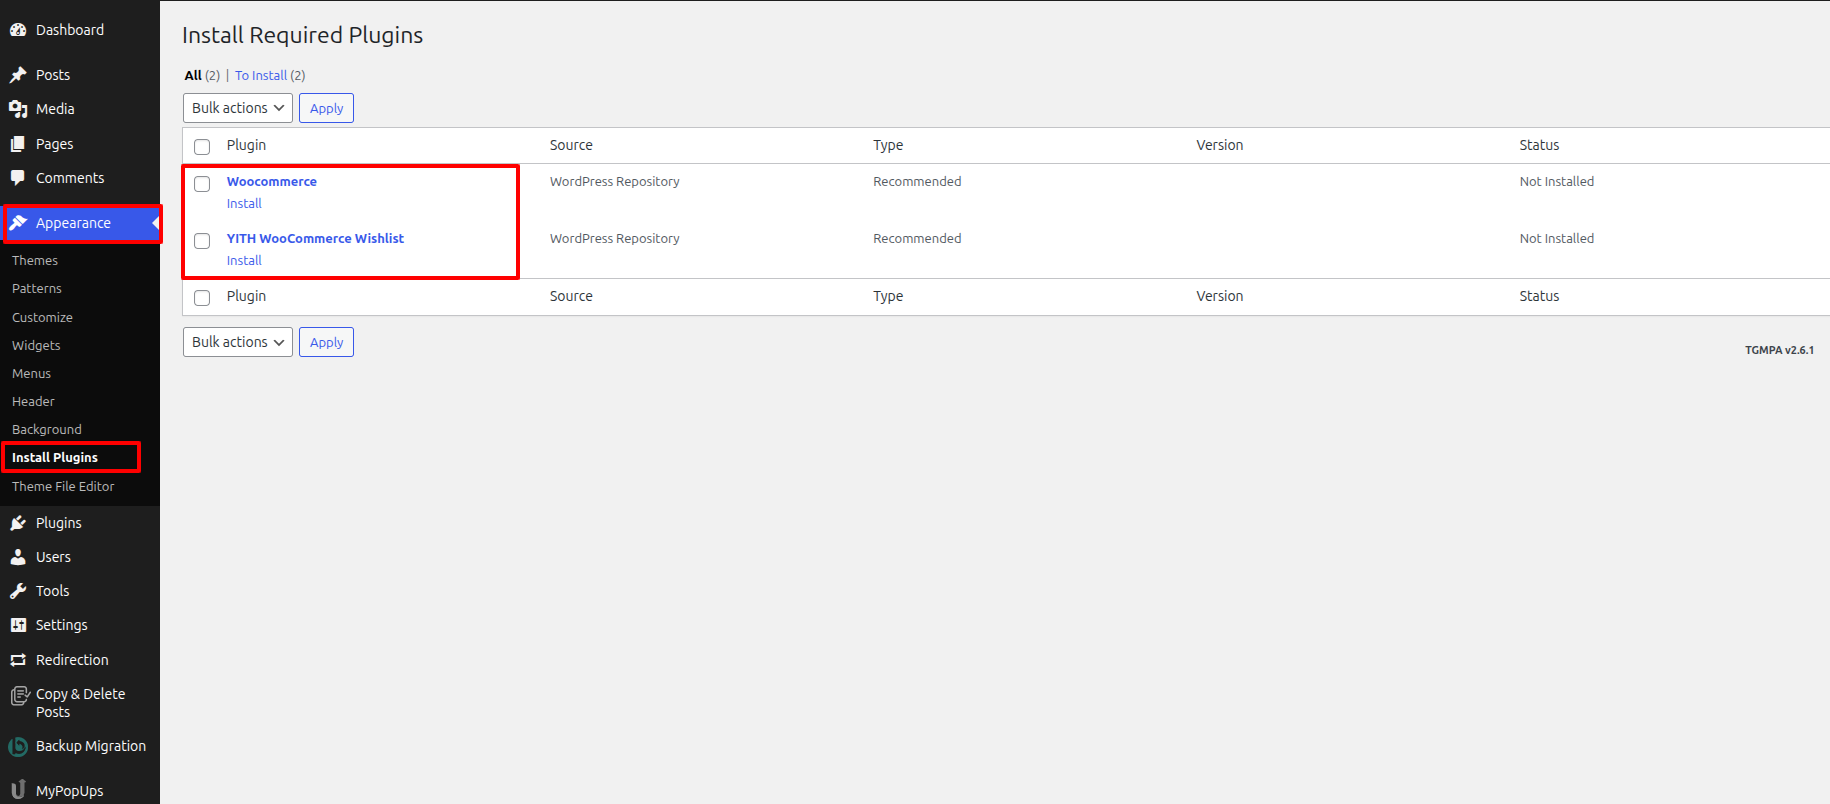Click the Plugins plug icon in sidebar
The image size is (1830, 804).
tap(18, 523)
